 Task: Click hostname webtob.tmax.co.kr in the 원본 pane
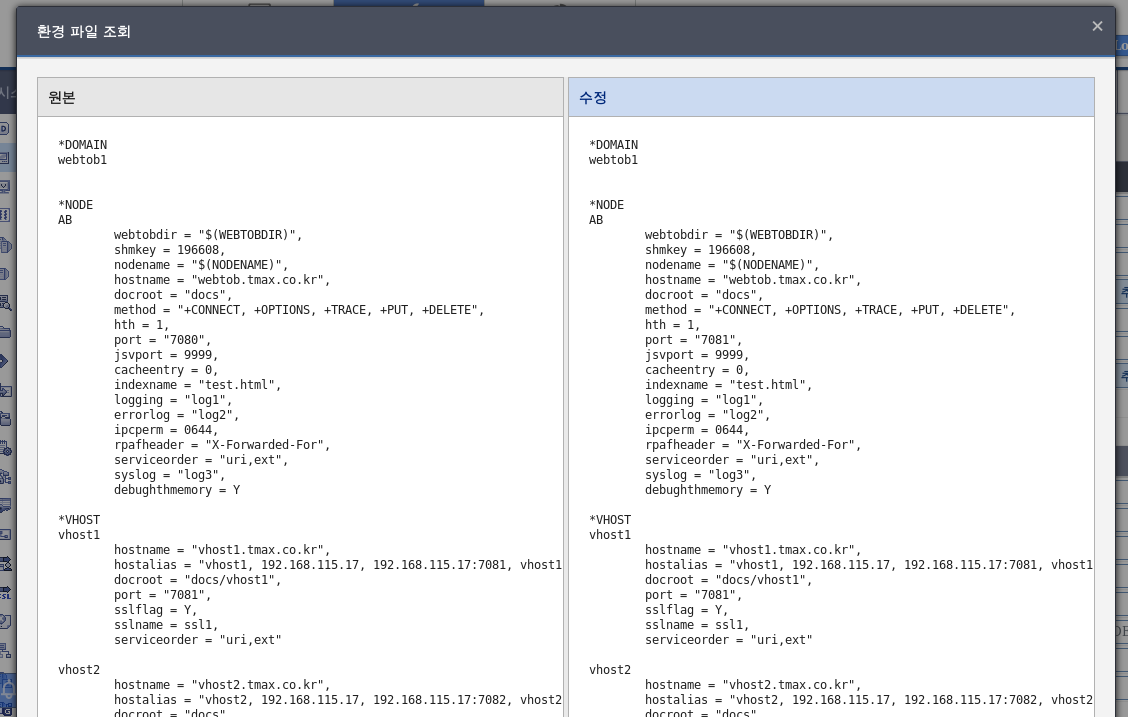tap(222, 280)
